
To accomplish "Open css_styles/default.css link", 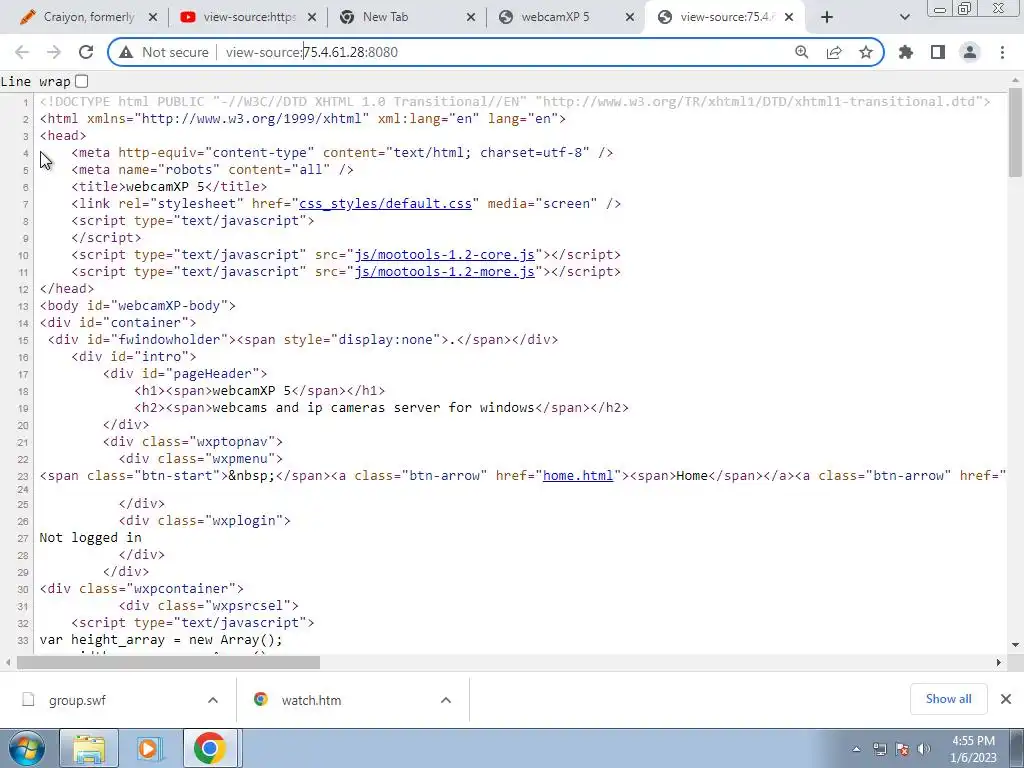I will 385,204.
